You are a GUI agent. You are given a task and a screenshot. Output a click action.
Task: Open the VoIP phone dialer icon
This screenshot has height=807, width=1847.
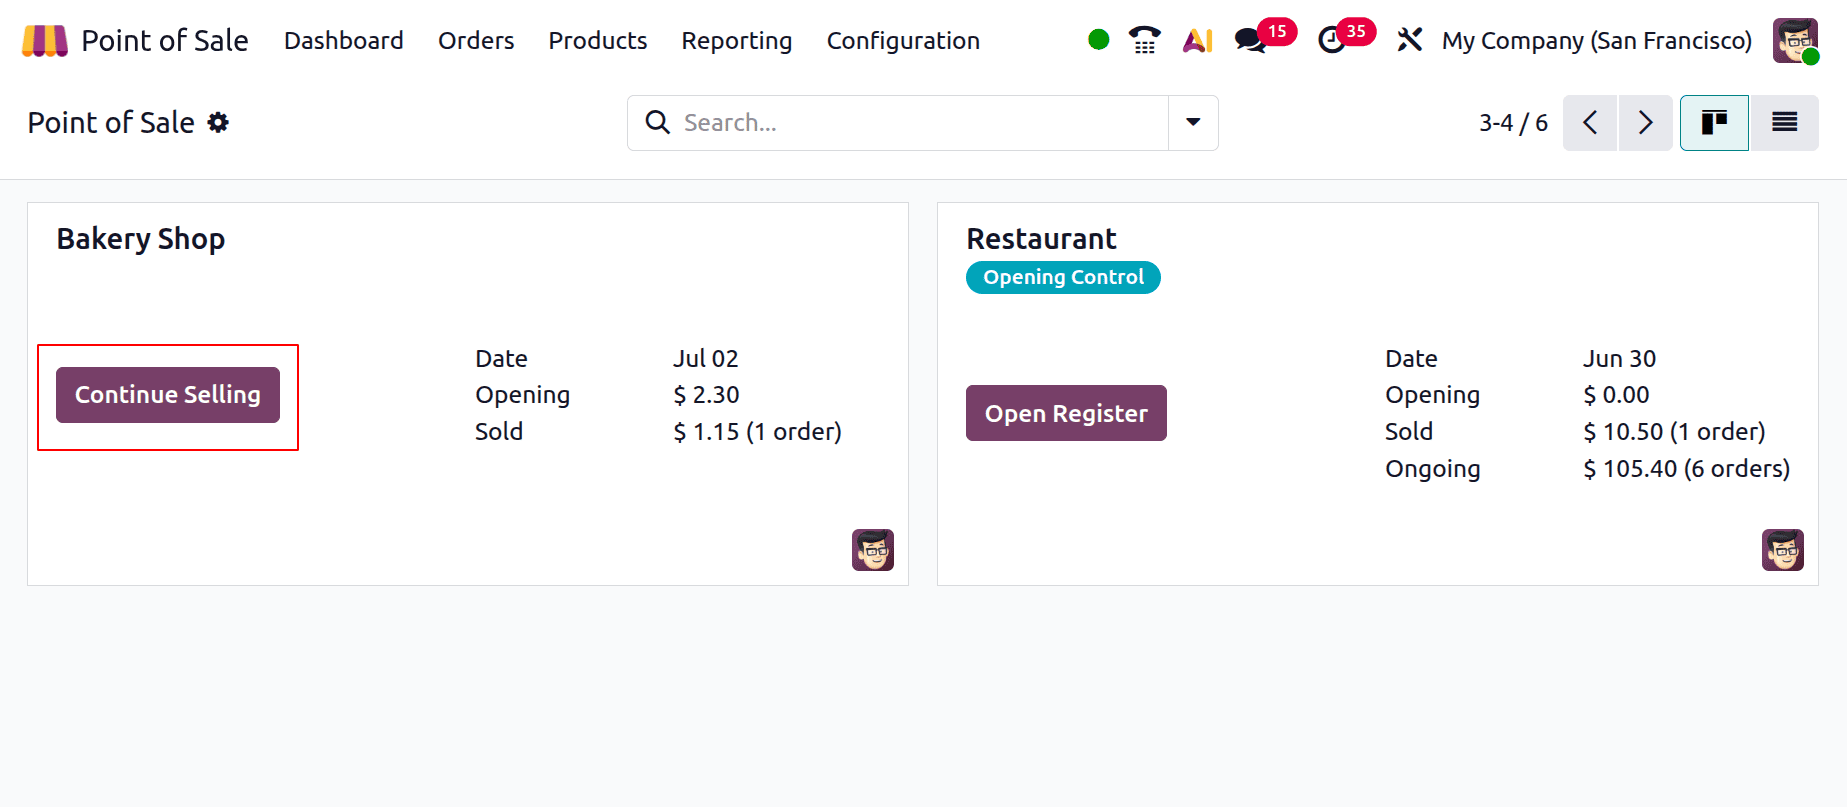(1144, 40)
